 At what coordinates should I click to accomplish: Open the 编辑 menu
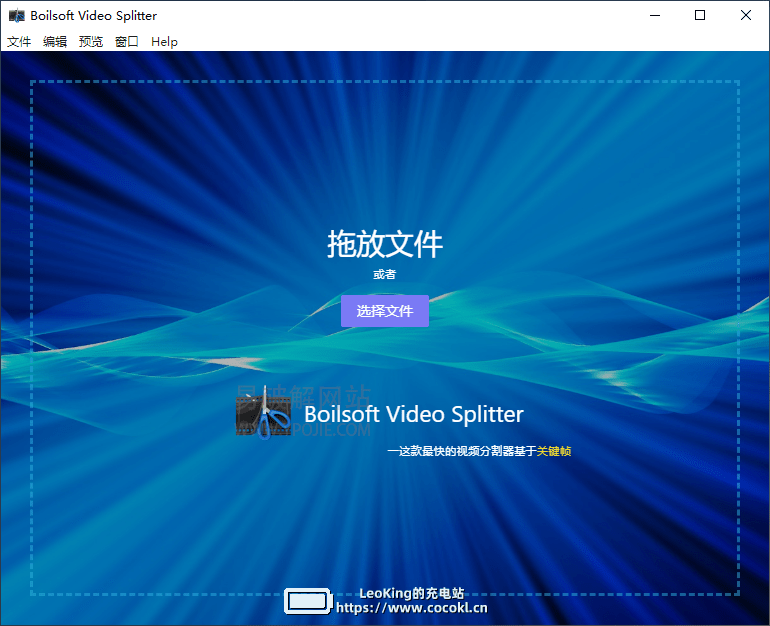click(55, 42)
